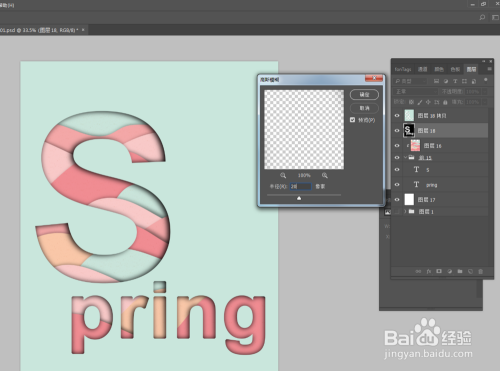Confirm Gaussian blur with the OK button
Image resolution: width=500 pixels, height=371 pixels.
pyautogui.click(x=364, y=95)
